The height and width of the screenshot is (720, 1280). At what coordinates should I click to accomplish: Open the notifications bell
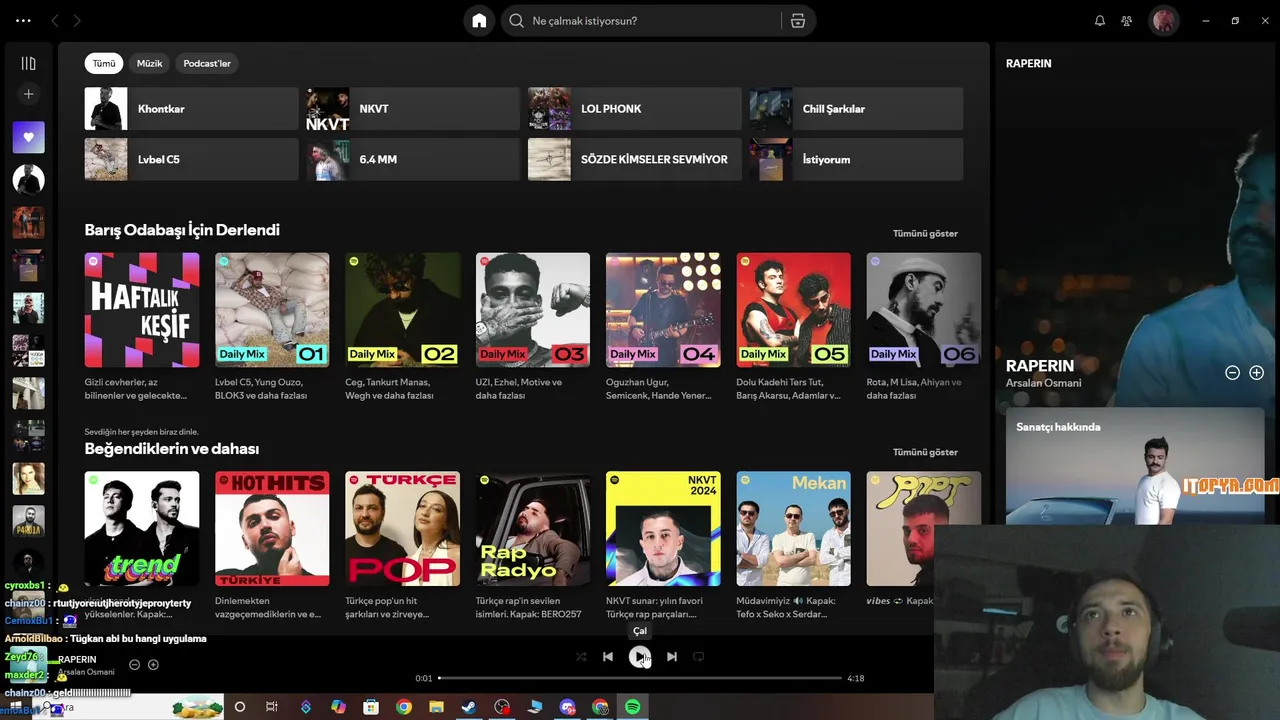[1100, 21]
